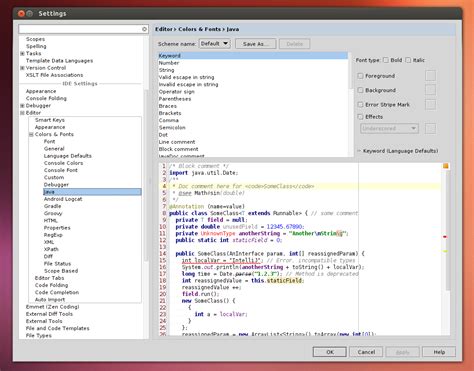Click the Apply button
Image resolution: width=474 pixels, height=371 pixels.
coord(403,352)
